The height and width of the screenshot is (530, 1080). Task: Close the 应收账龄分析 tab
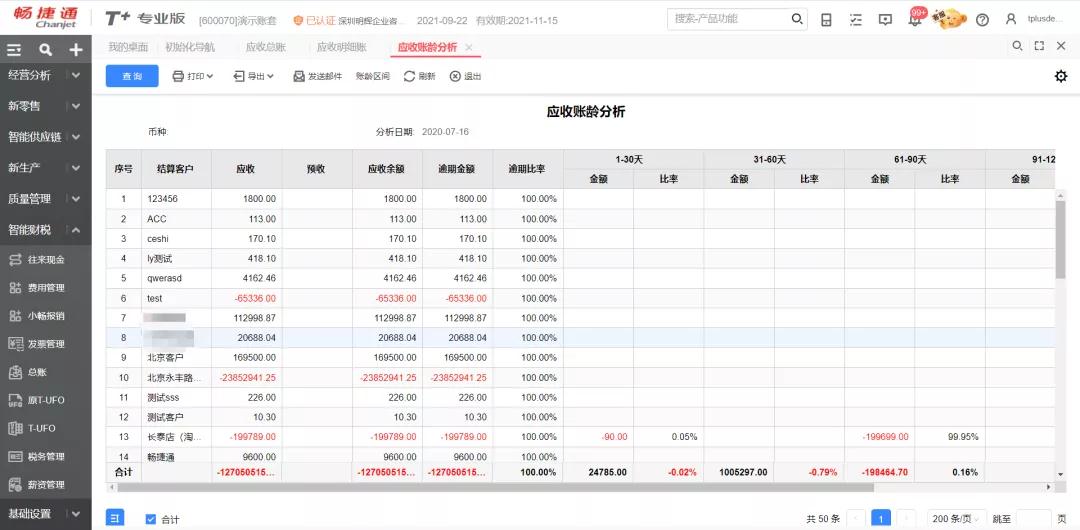(x=469, y=48)
